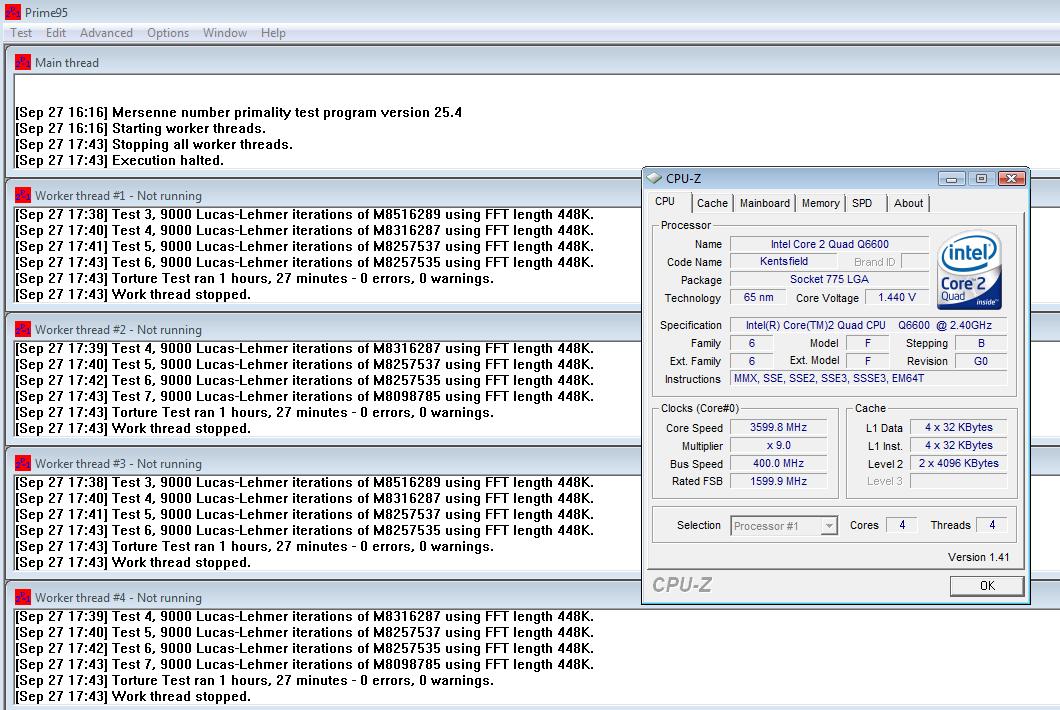This screenshot has width=1060, height=710.
Task: Click Worker #2 'Work thread stopped.' line
Action: point(132,429)
